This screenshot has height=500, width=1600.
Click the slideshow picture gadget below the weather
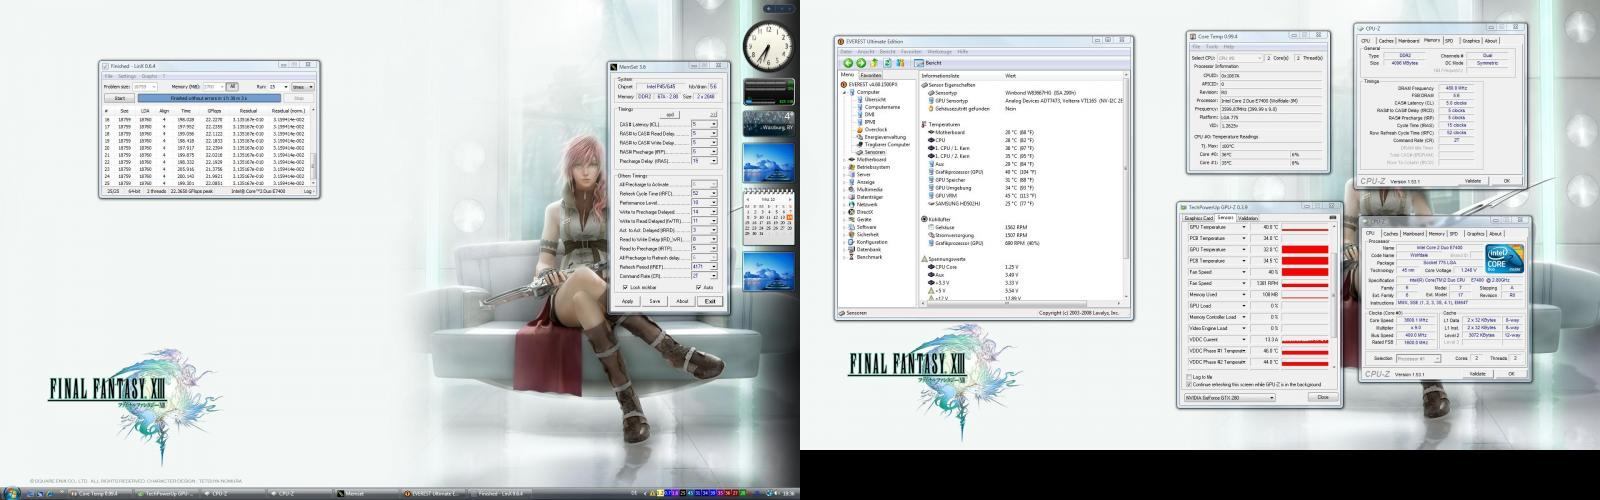(767, 165)
